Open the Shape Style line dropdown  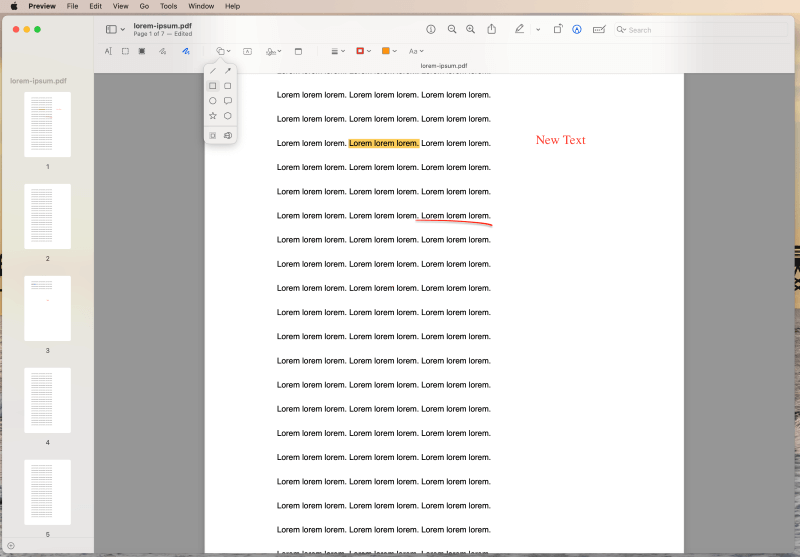[x=338, y=51]
